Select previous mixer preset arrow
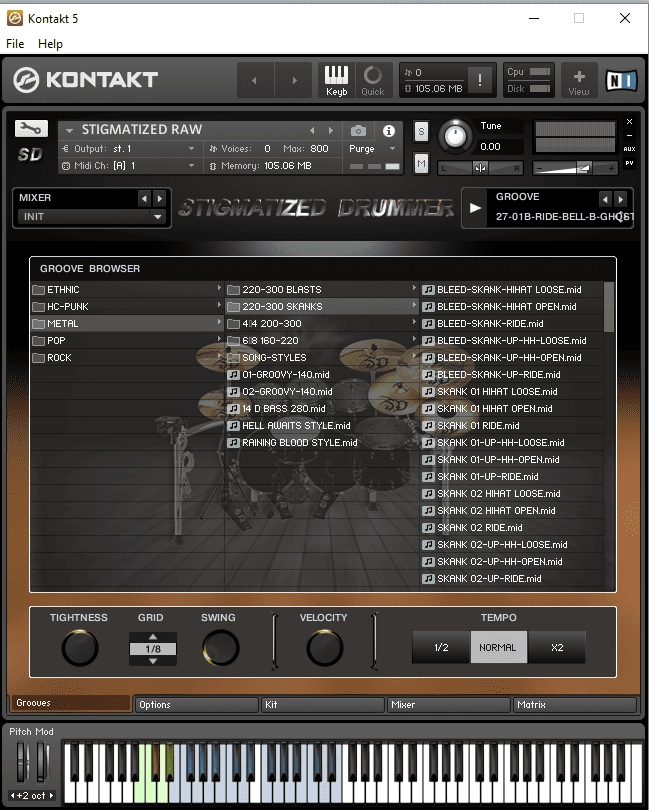 click(144, 198)
